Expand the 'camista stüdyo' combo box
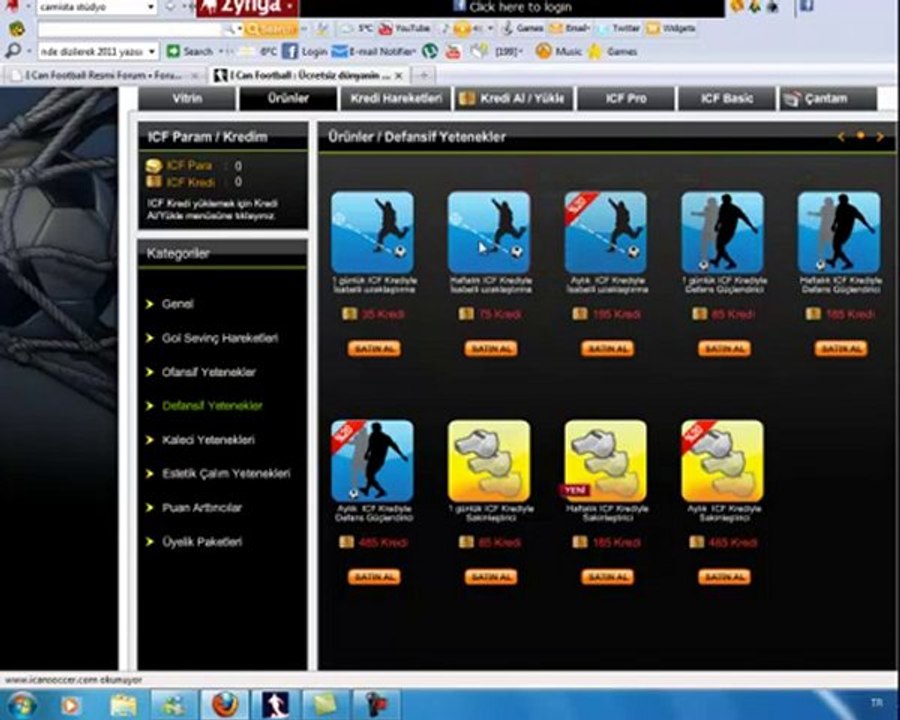The width and height of the screenshot is (900, 720). click(x=151, y=7)
